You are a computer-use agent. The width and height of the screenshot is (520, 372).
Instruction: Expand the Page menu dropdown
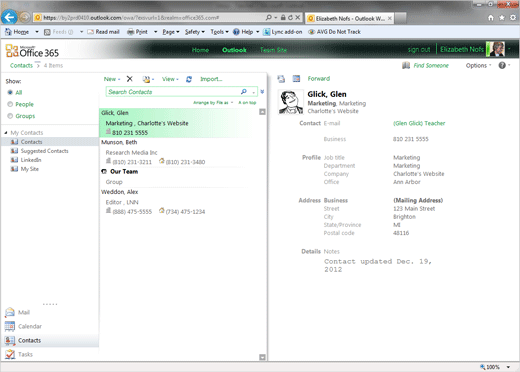click(x=171, y=32)
